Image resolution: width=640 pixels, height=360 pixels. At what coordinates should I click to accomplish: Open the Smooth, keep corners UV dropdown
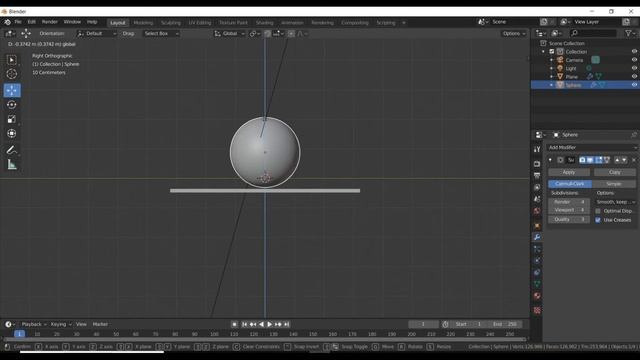tap(616, 202)
